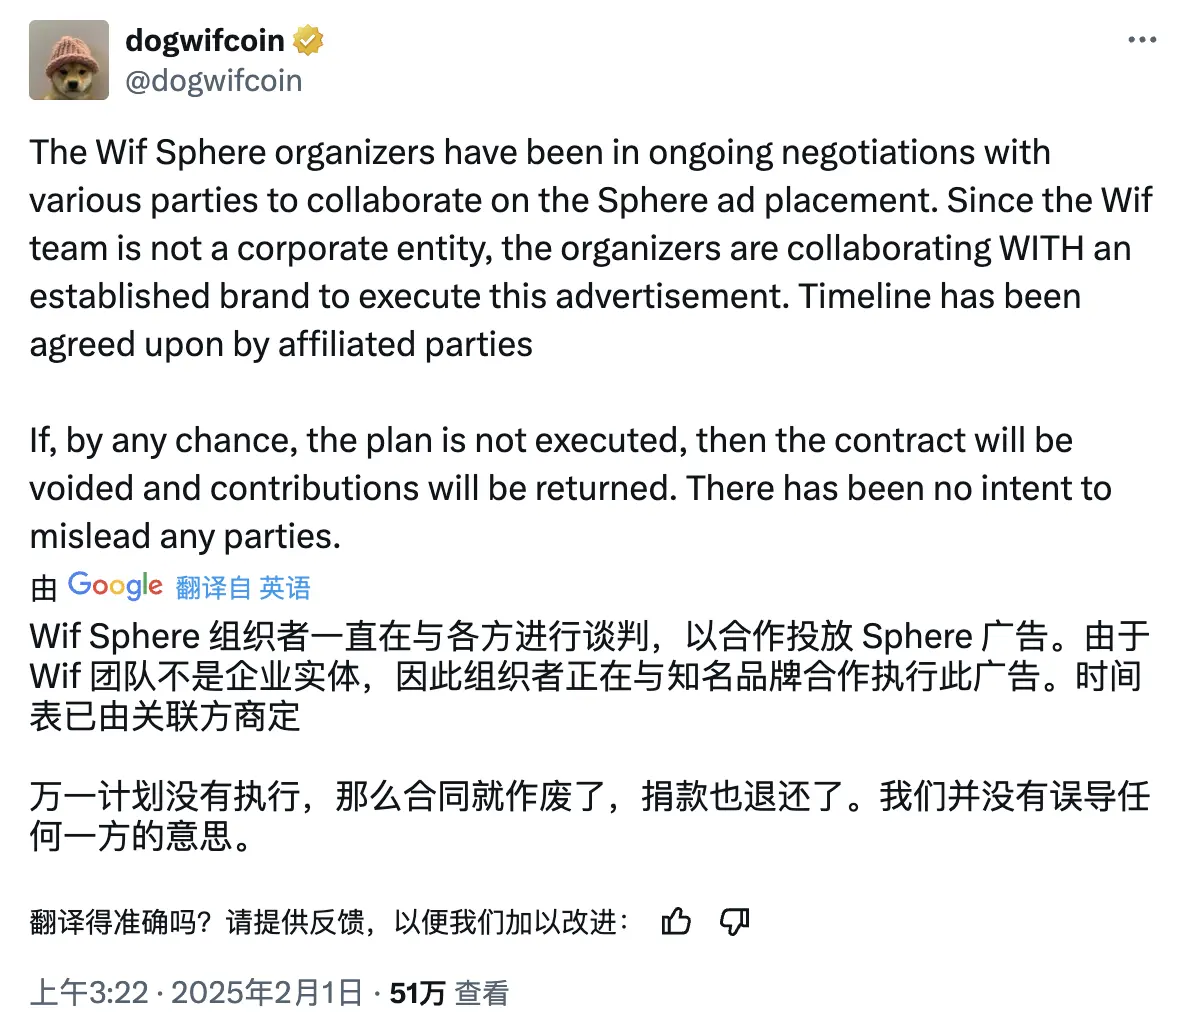The image size is (1186, 1030).
Task: Open the post options with the three-dot icon
Action: pos(1140,38)
